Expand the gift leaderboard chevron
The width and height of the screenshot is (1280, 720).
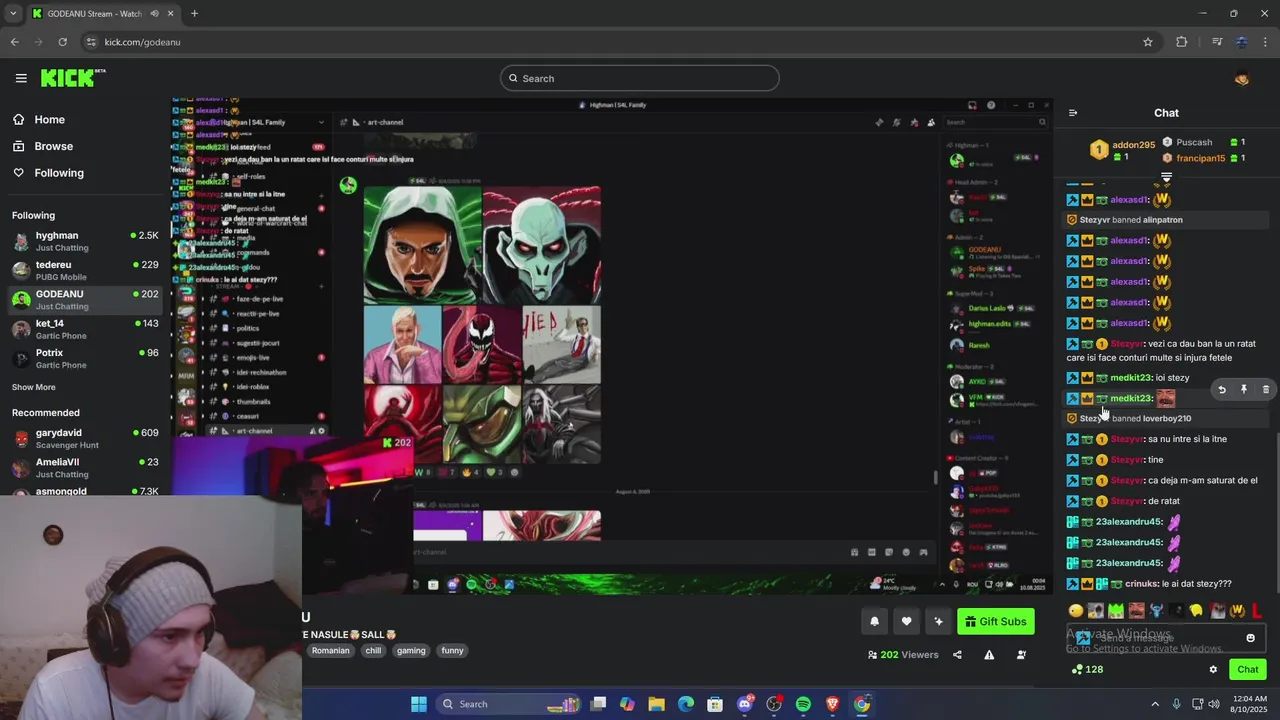[x=1166, y=177]
